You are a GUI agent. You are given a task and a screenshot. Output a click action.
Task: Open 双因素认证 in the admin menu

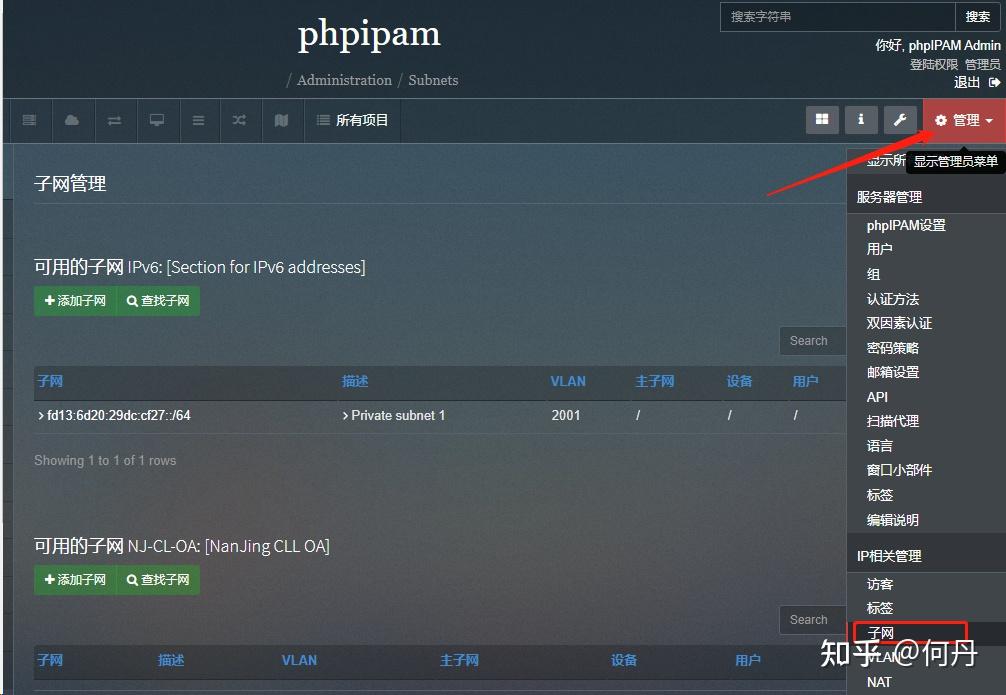coord(899,323)
